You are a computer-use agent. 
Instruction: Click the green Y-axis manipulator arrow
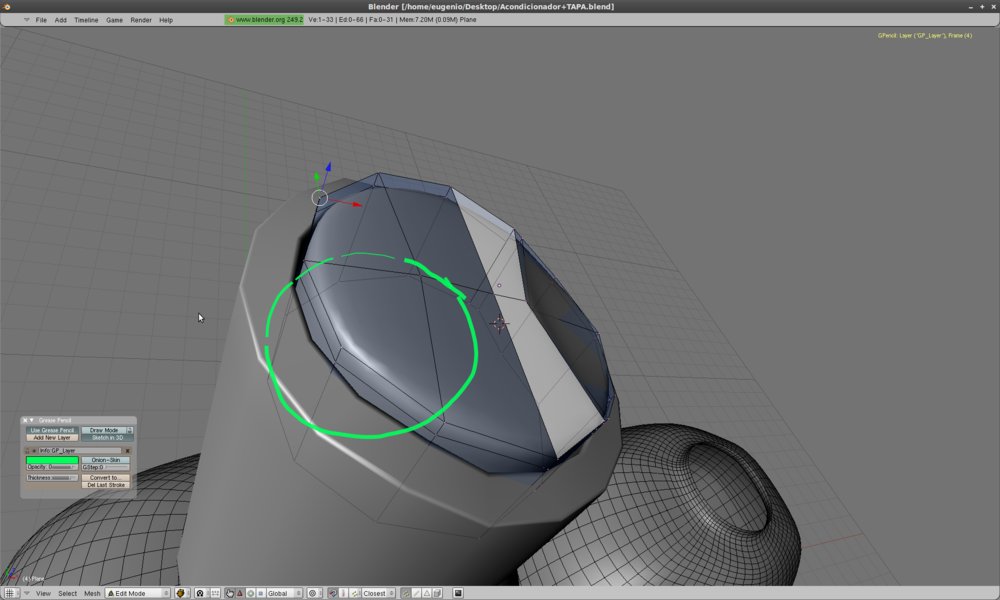(316, 176)
